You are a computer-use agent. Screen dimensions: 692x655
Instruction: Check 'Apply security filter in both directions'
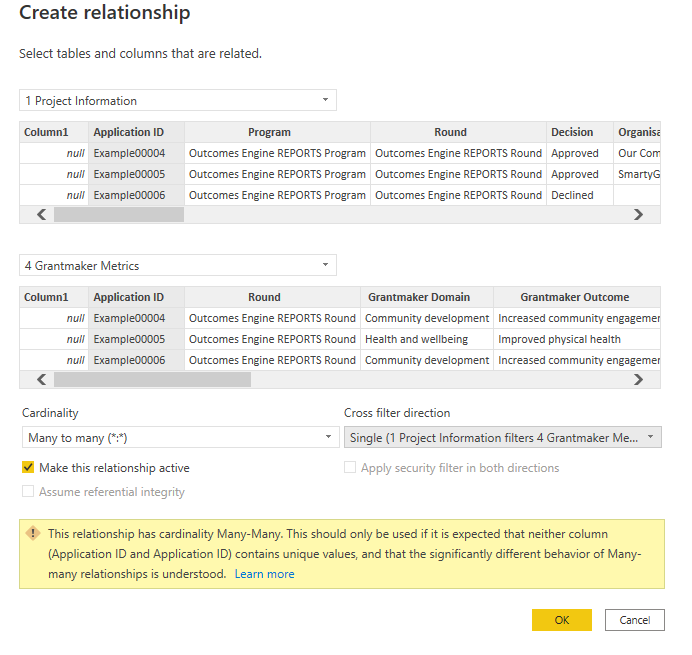point(350,468)
